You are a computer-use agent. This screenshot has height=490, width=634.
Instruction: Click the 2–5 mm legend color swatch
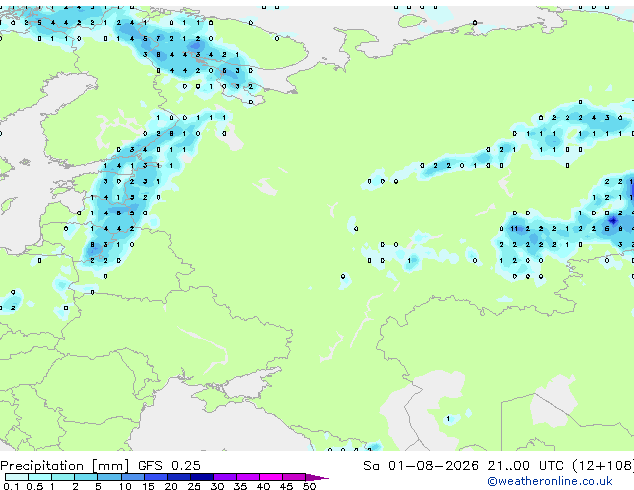tap(87, 477)
